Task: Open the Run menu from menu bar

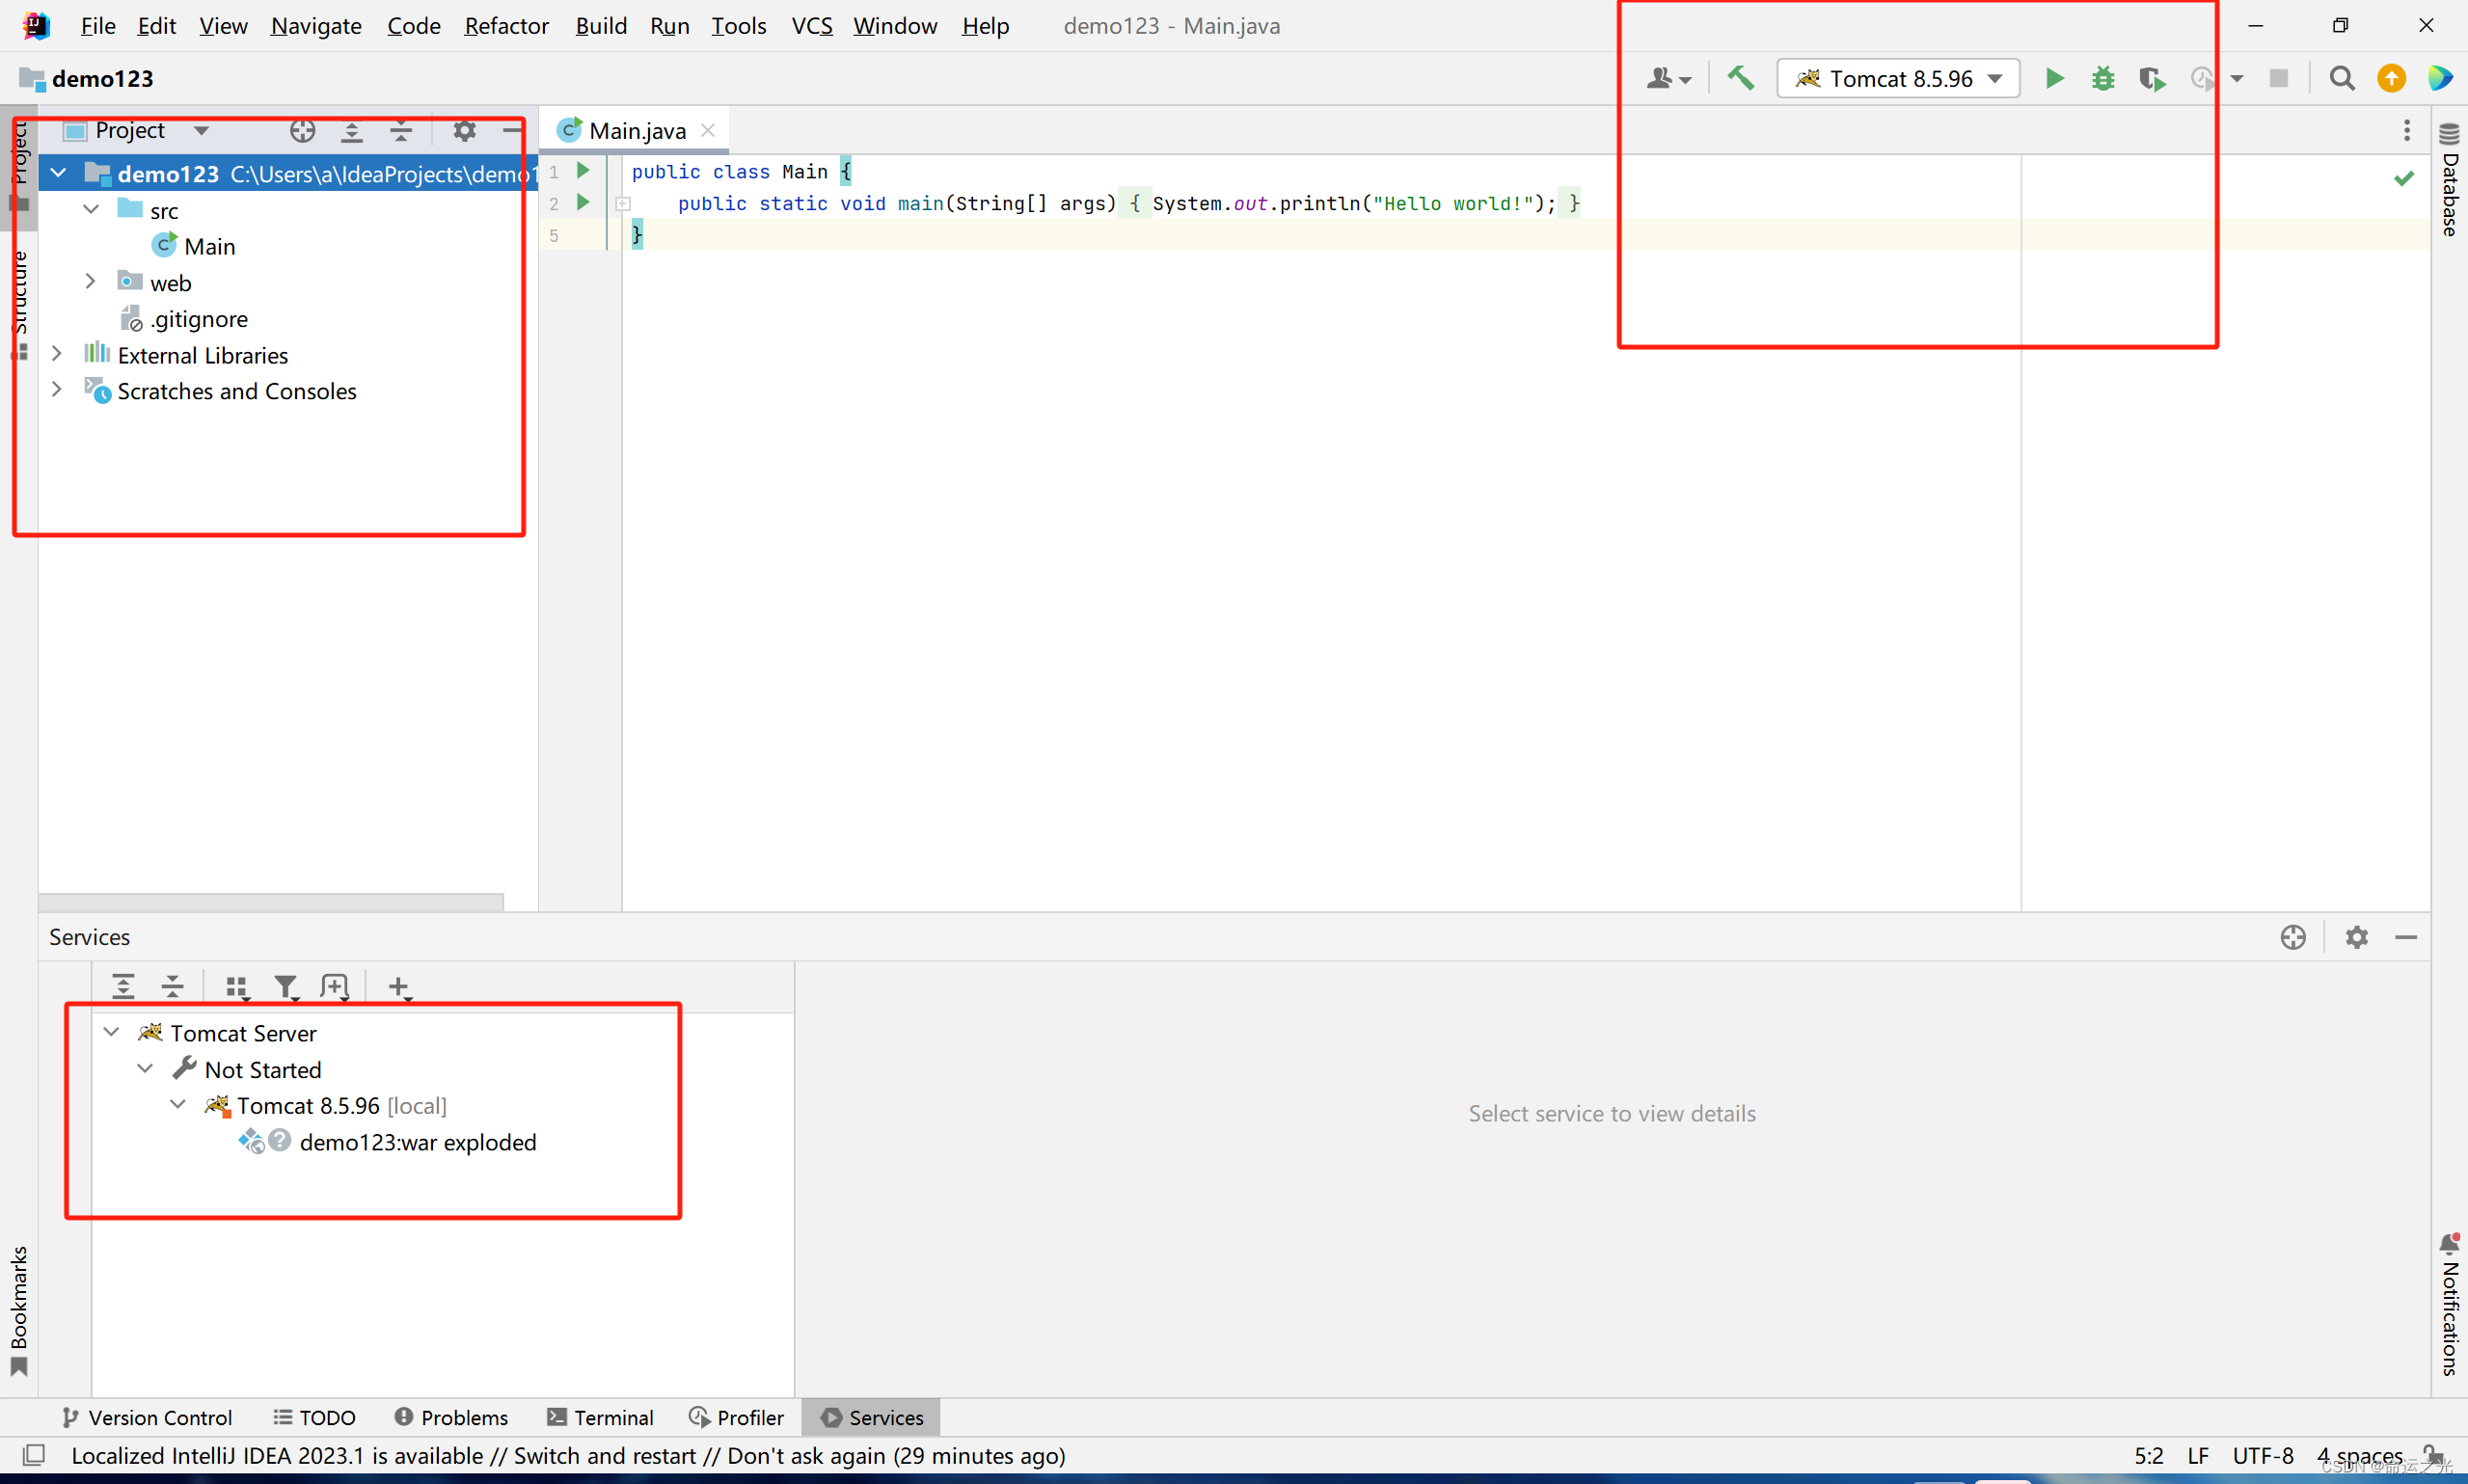Action: coord(668,25)
